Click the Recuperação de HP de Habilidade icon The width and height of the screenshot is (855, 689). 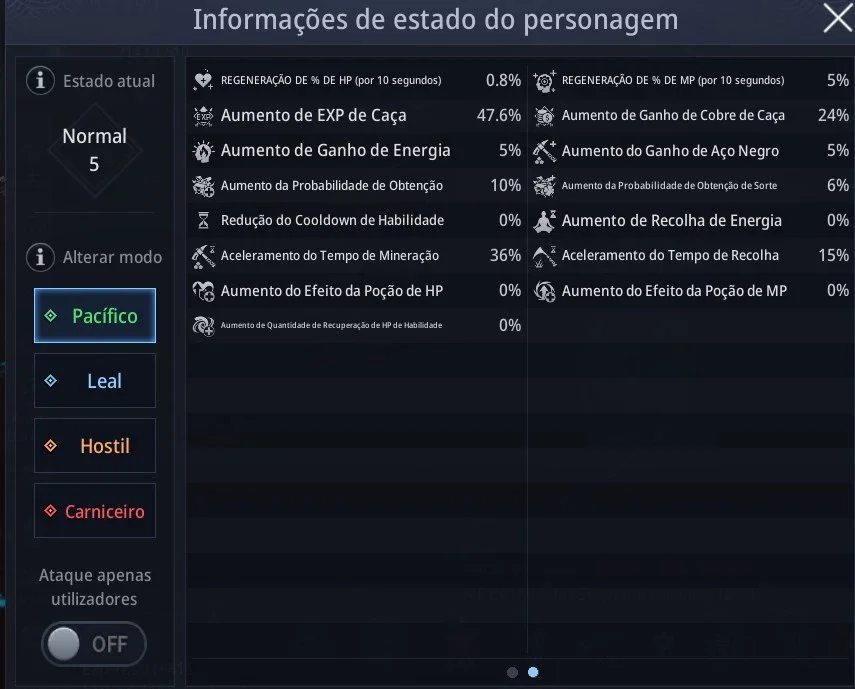pos(203,326)
